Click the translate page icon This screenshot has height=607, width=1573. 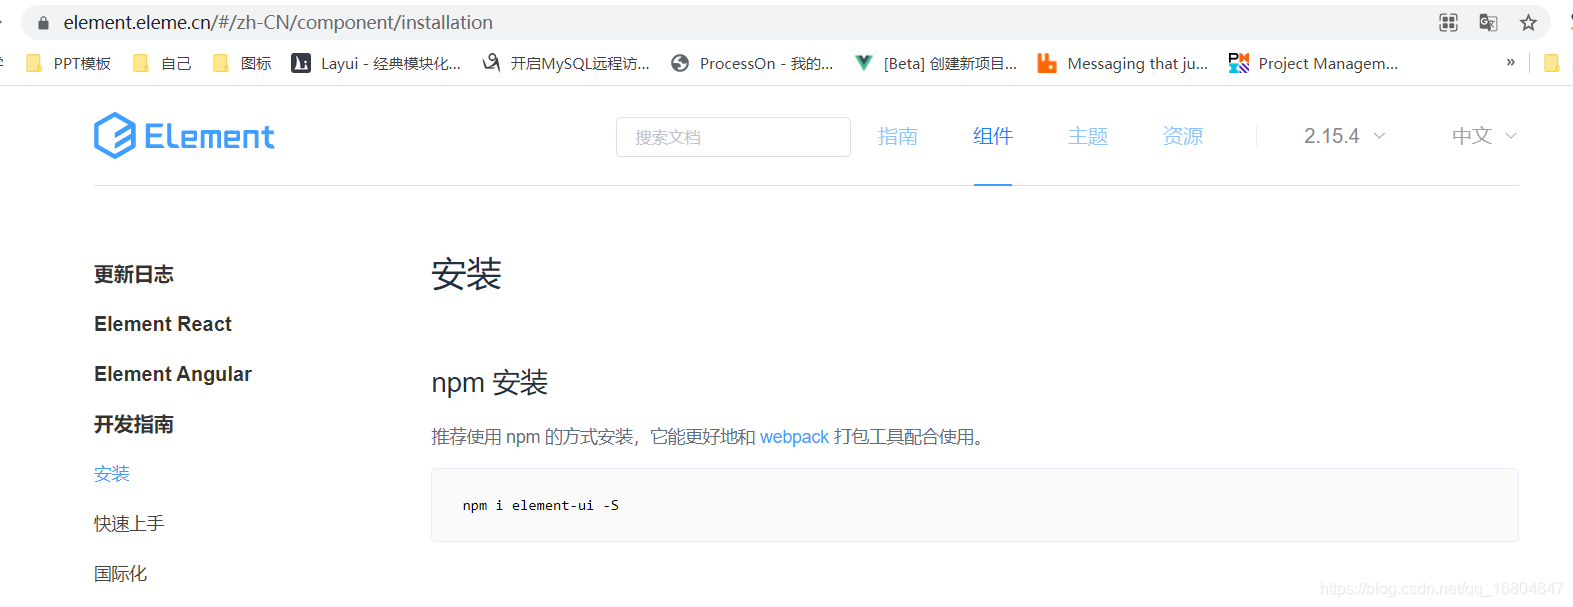(1488, 22)
